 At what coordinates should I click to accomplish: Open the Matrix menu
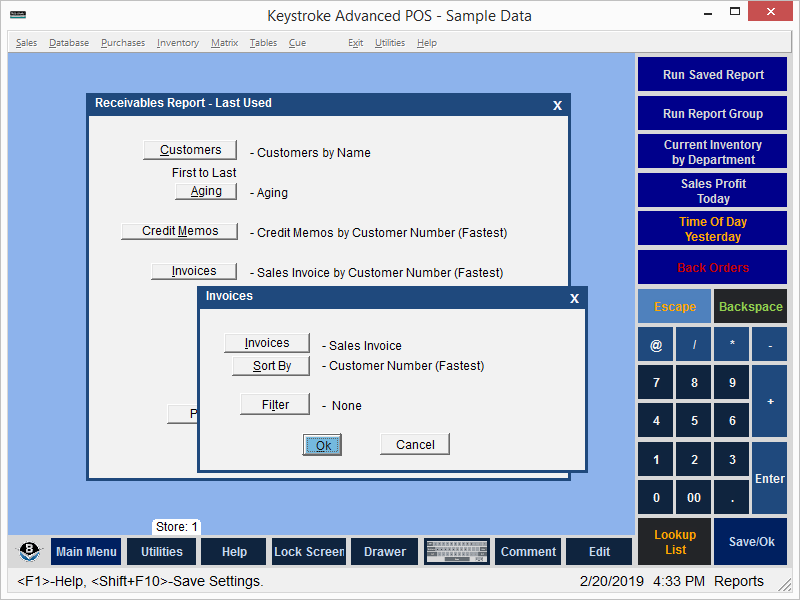coord(224,43)
